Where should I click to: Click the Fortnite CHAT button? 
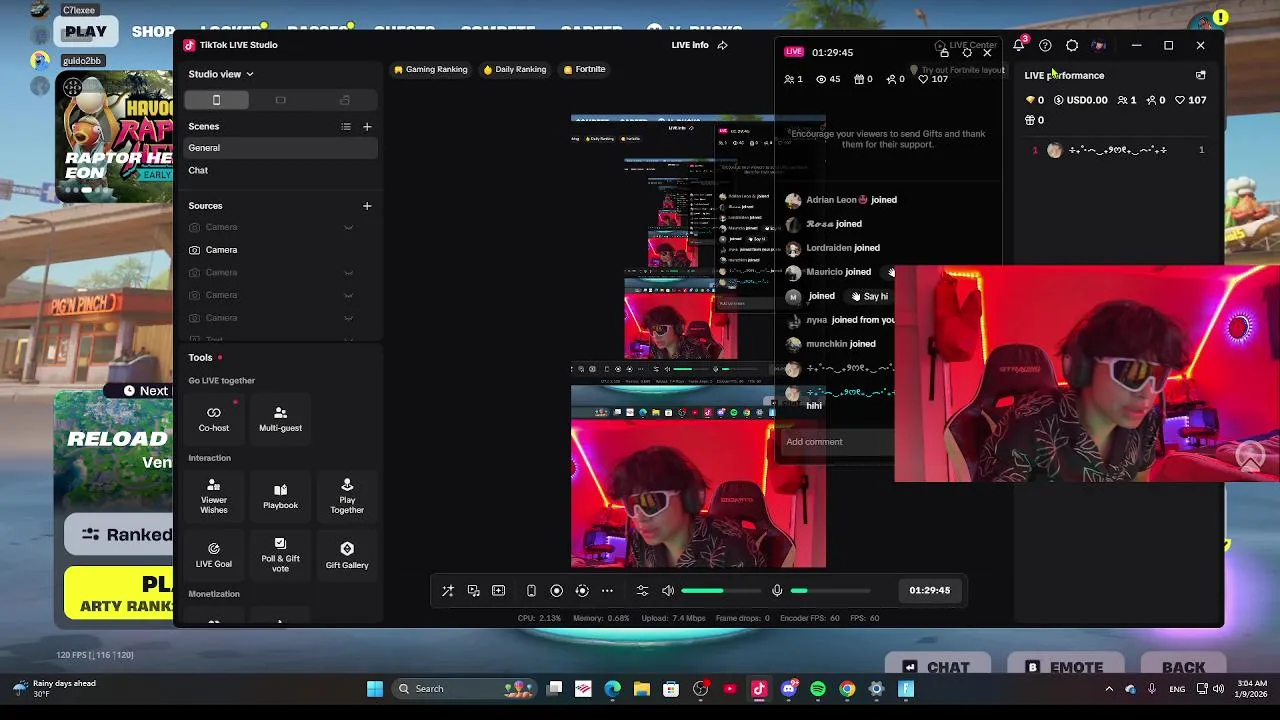[937, 667]
